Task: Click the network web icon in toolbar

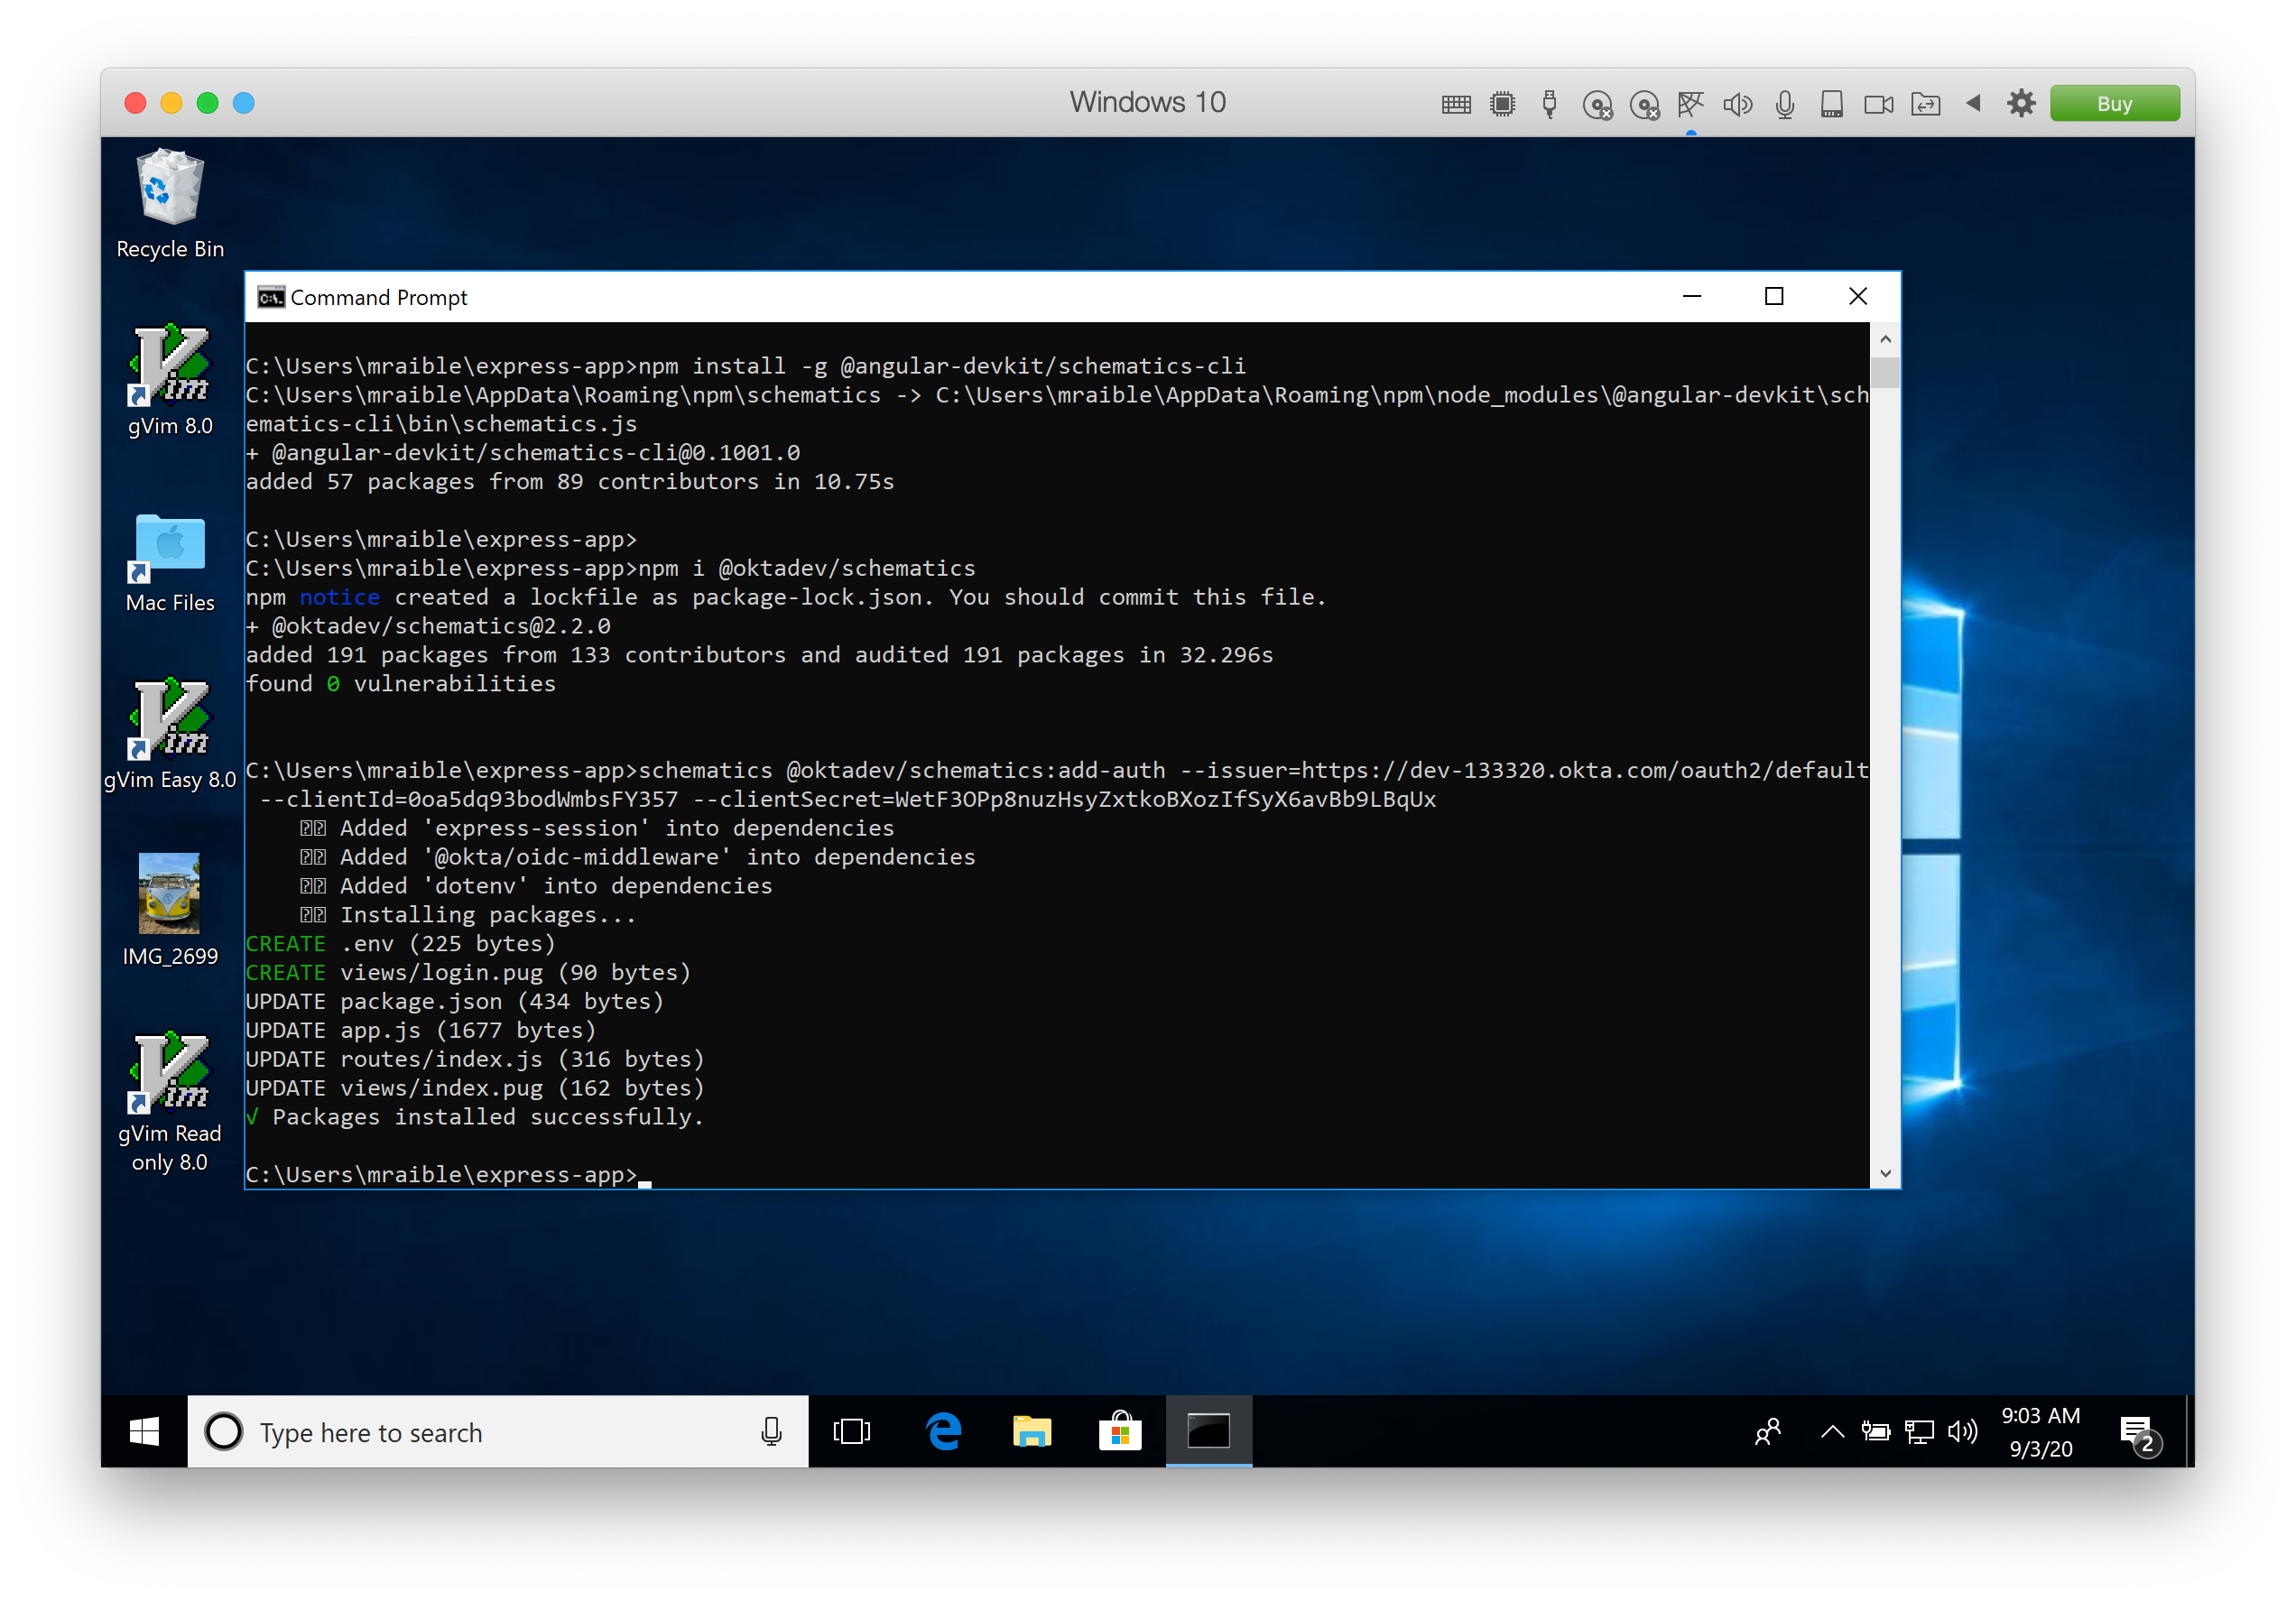Action: 1691,104
